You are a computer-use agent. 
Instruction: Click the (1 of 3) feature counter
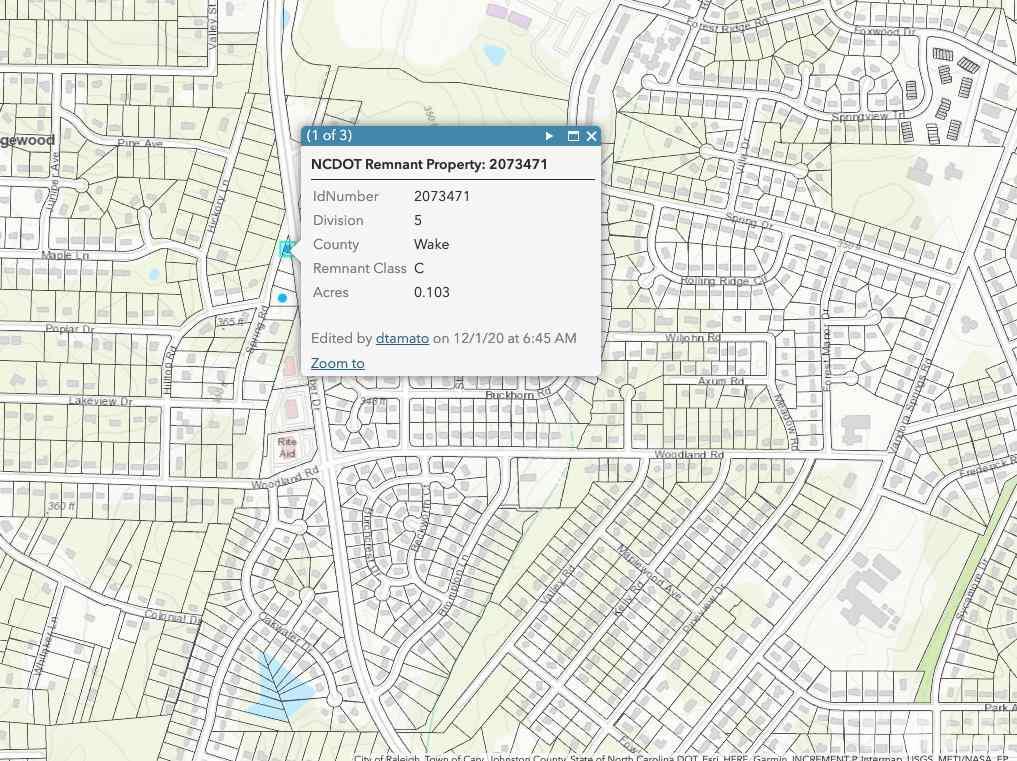click(x=329, y=135)
